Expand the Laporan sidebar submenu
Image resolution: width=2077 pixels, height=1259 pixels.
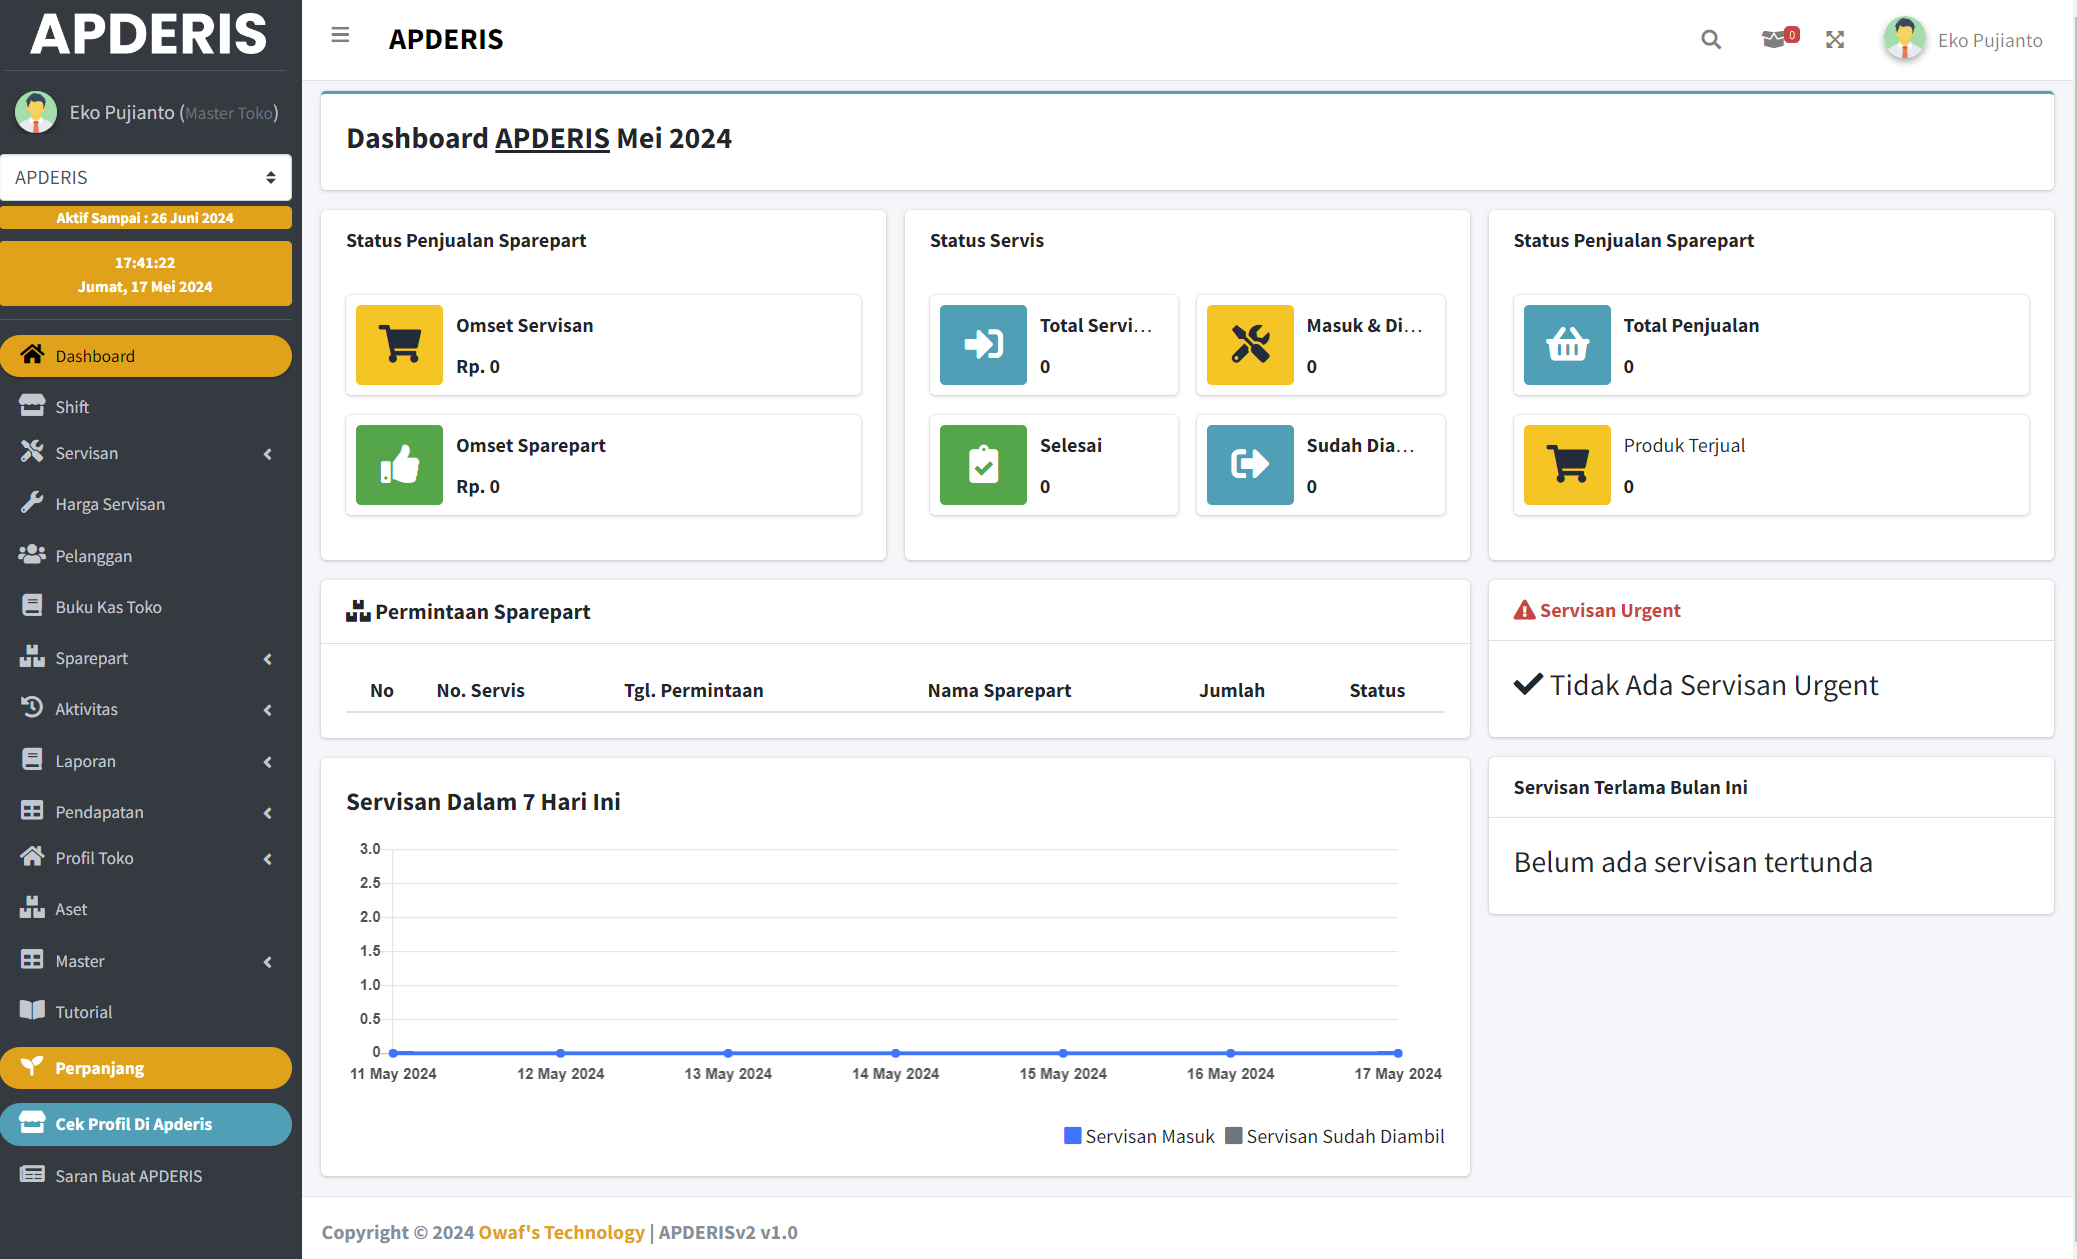pyautogui.click(x=146, y=761)
